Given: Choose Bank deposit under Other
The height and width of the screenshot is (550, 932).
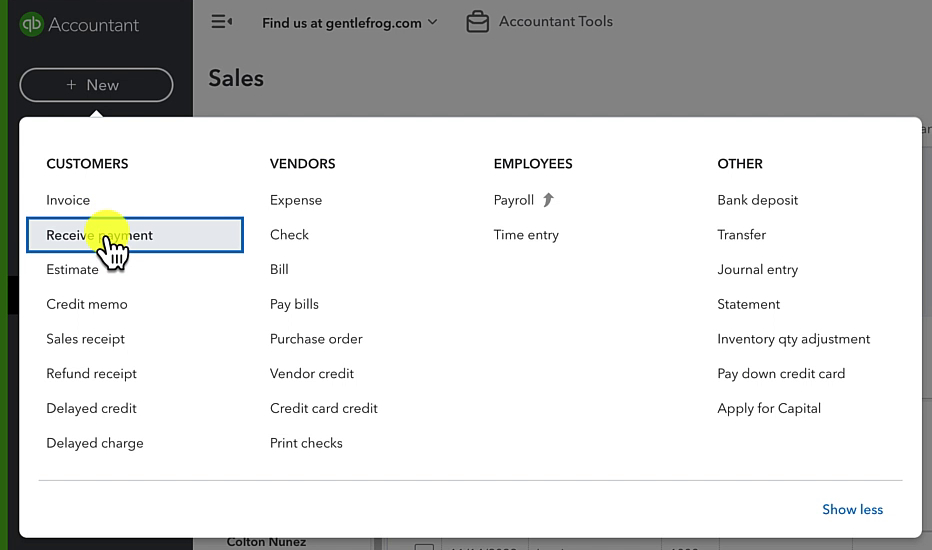Looking at the screenshot, I should point(757,200).
